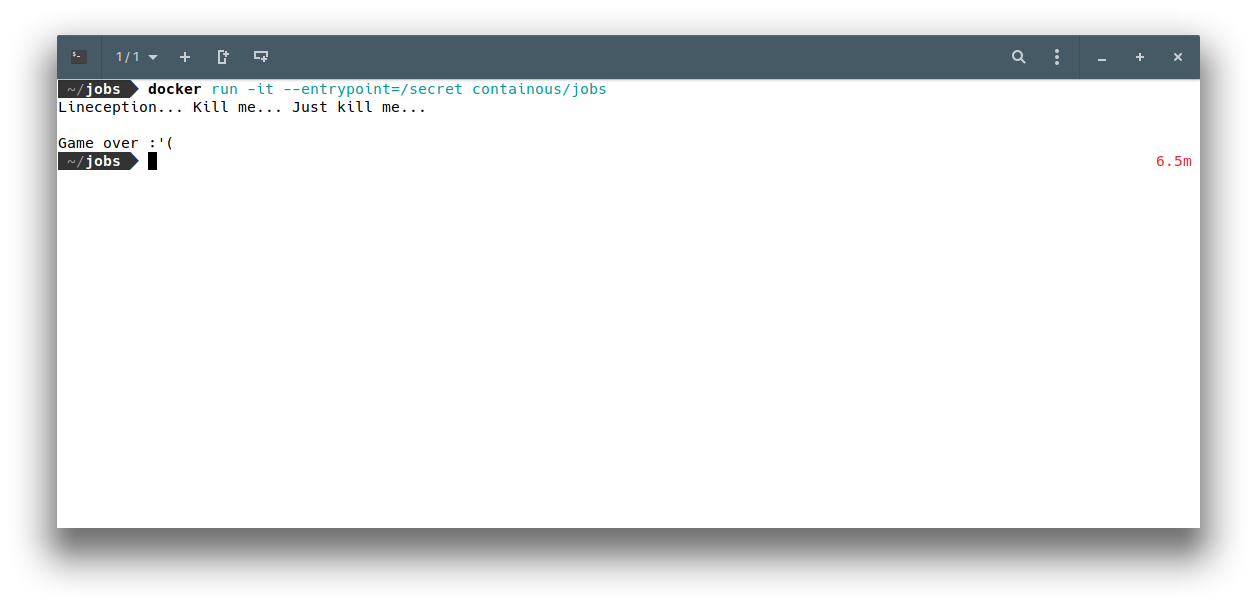Screen dimensions: 1257x607
Task: Add terminal right split icon
Action: tap(223, 57)
